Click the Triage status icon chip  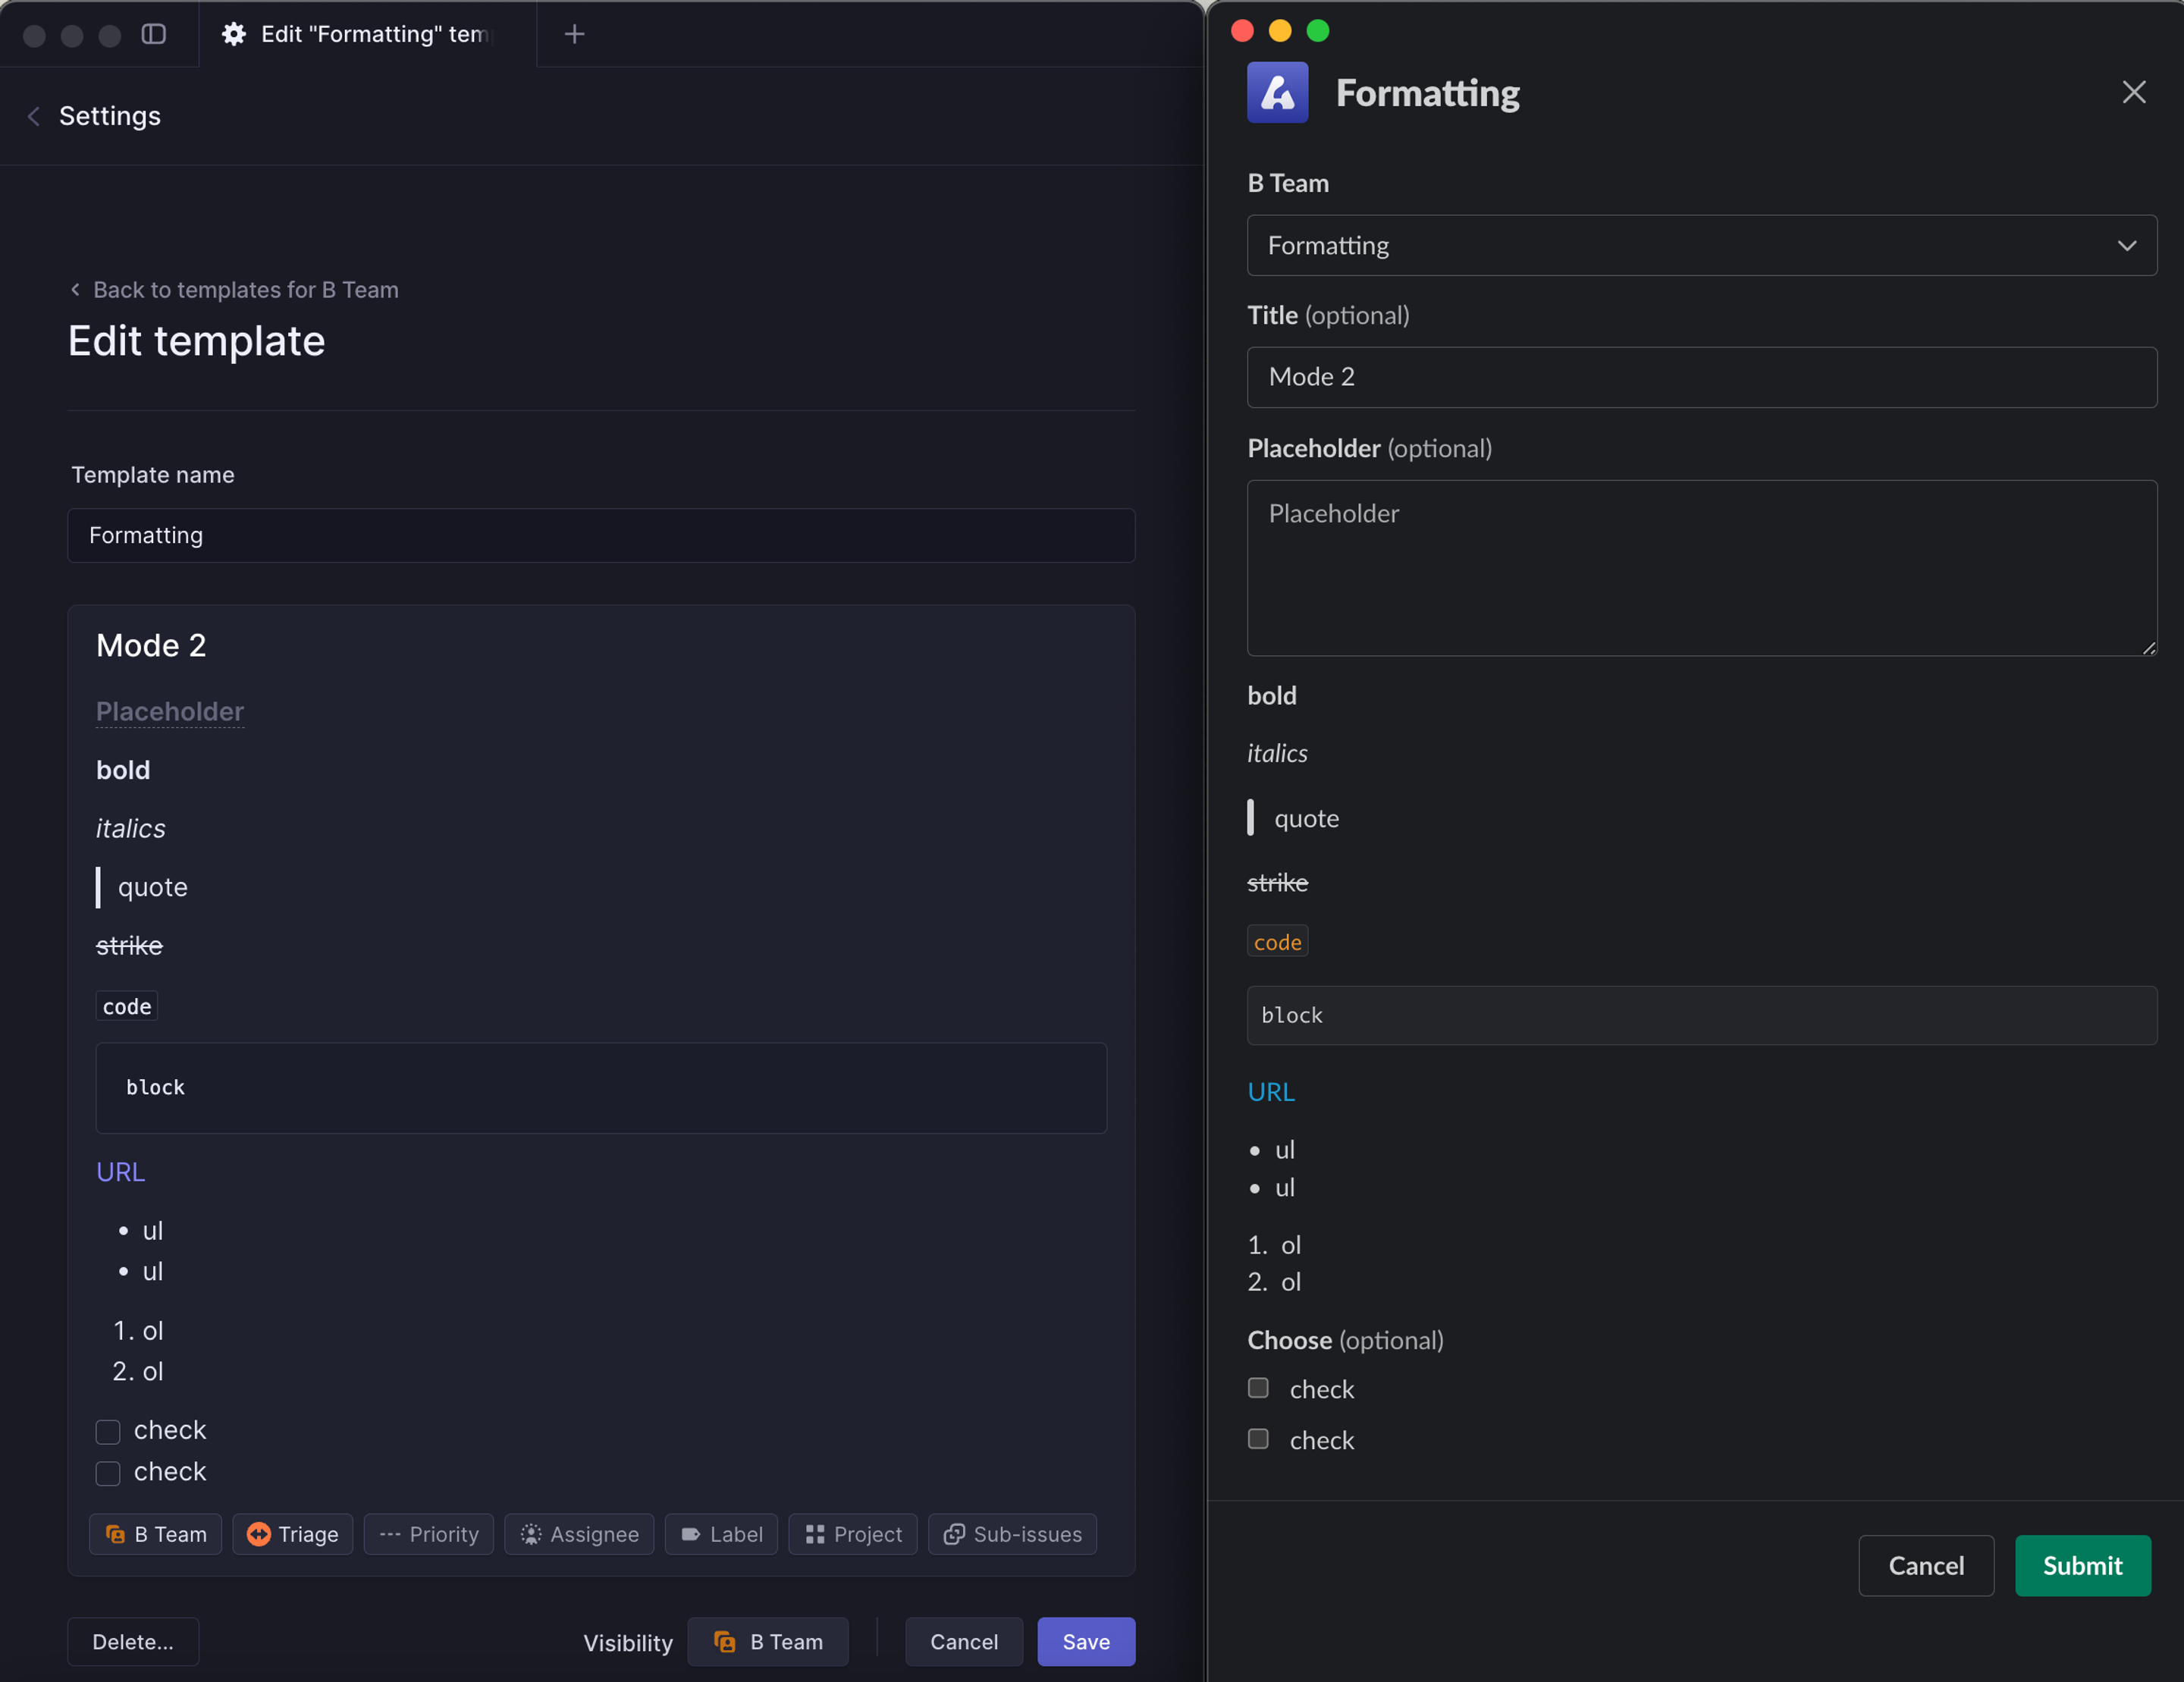[293, 1534]
